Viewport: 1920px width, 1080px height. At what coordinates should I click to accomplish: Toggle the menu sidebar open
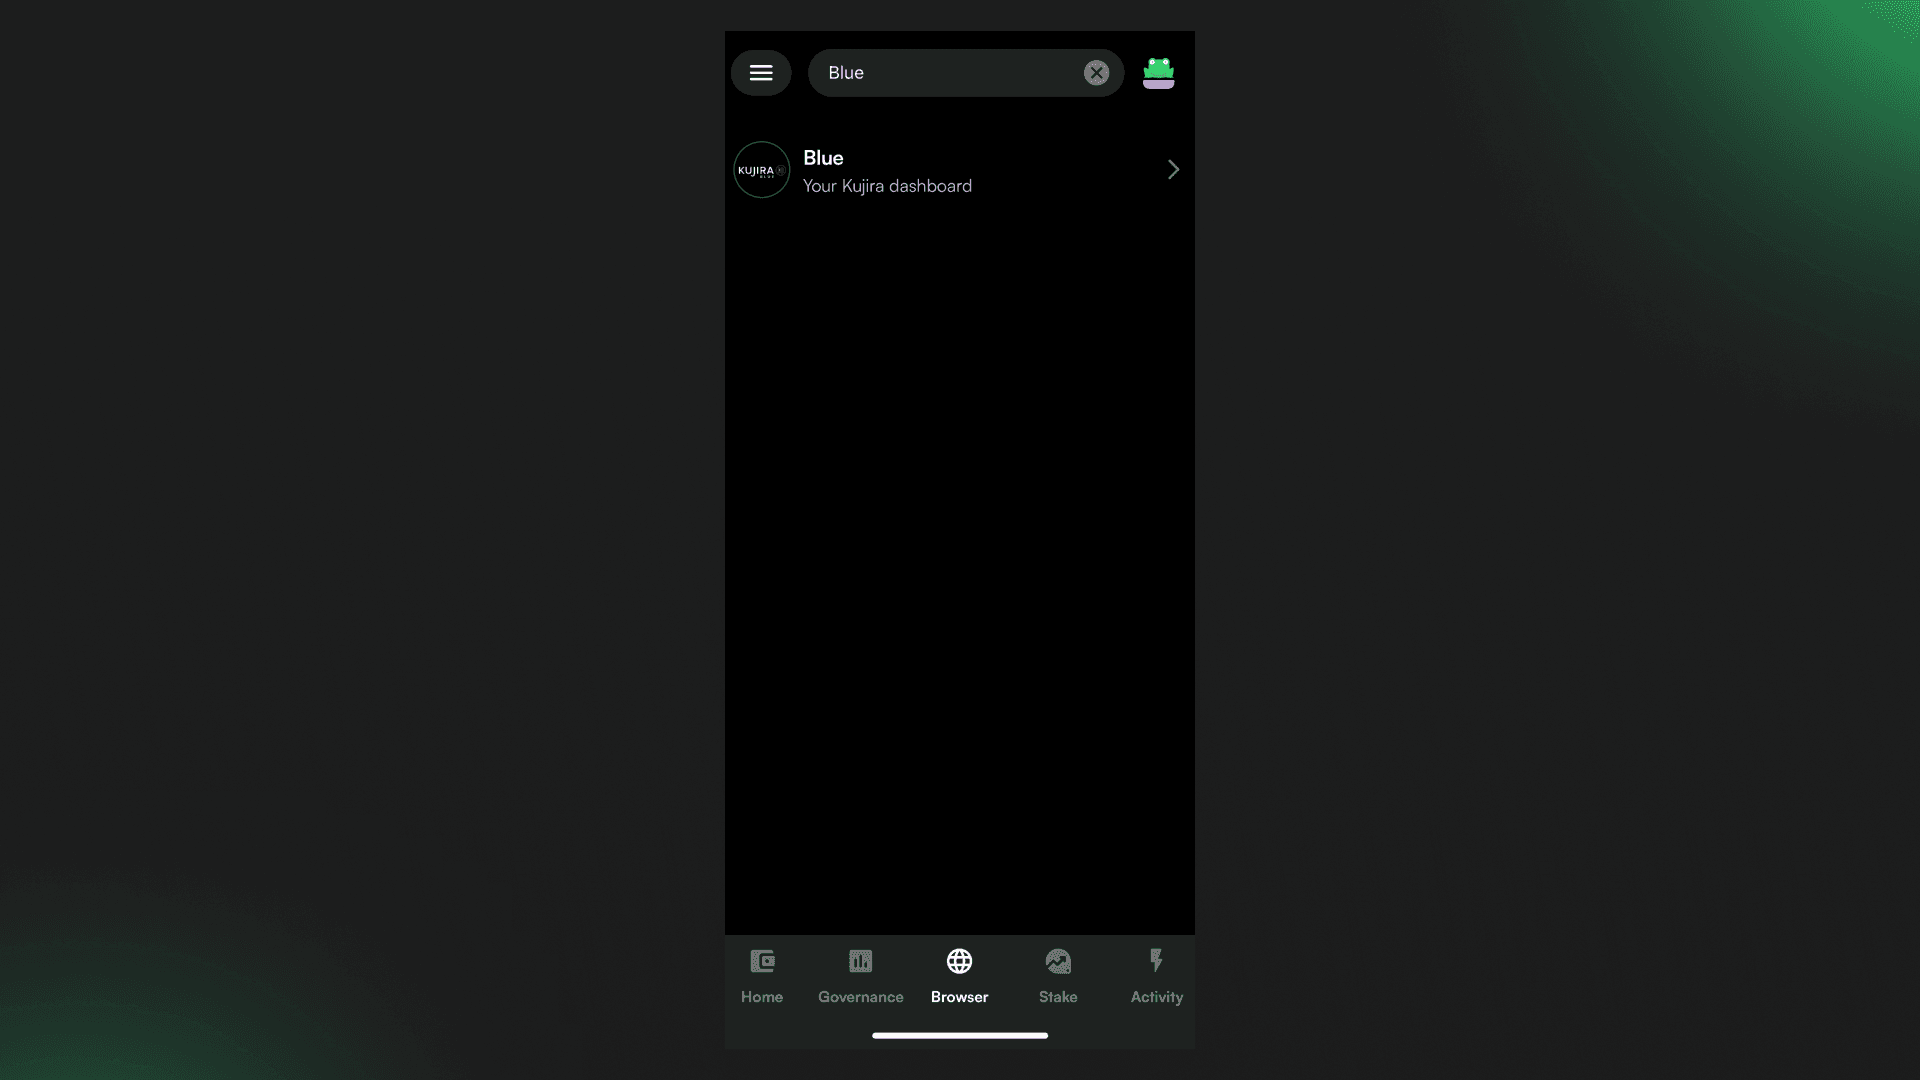tap(761, 73)
